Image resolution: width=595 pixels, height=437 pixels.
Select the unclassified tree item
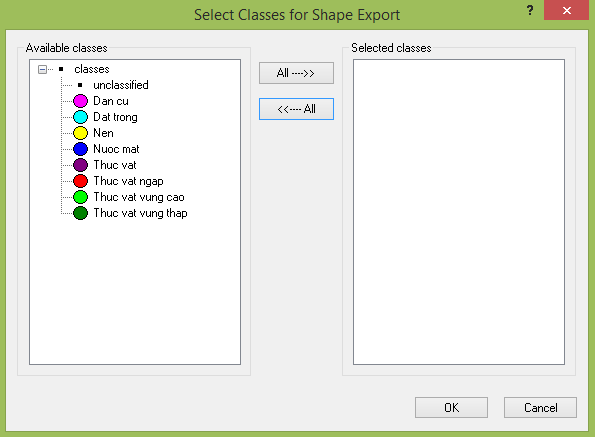click(x=121, y=85)
